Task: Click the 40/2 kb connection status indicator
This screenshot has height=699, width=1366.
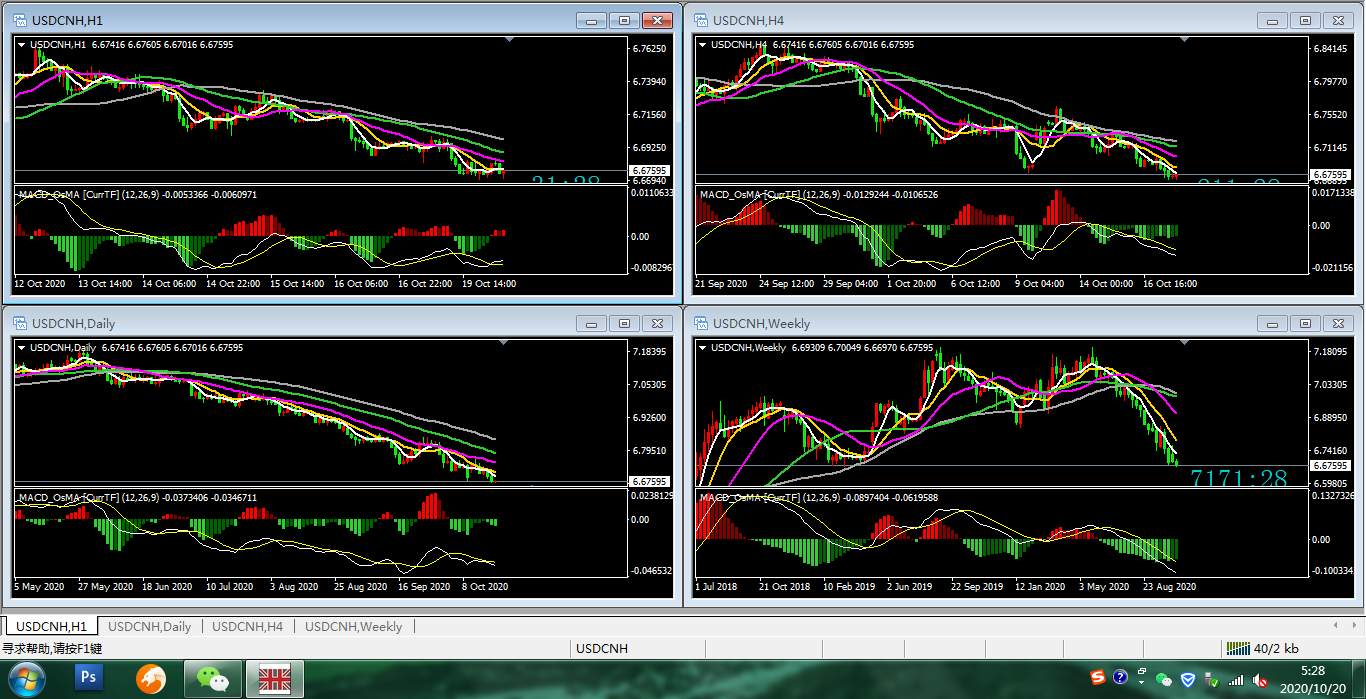Action: click(x=1263, y=648)
